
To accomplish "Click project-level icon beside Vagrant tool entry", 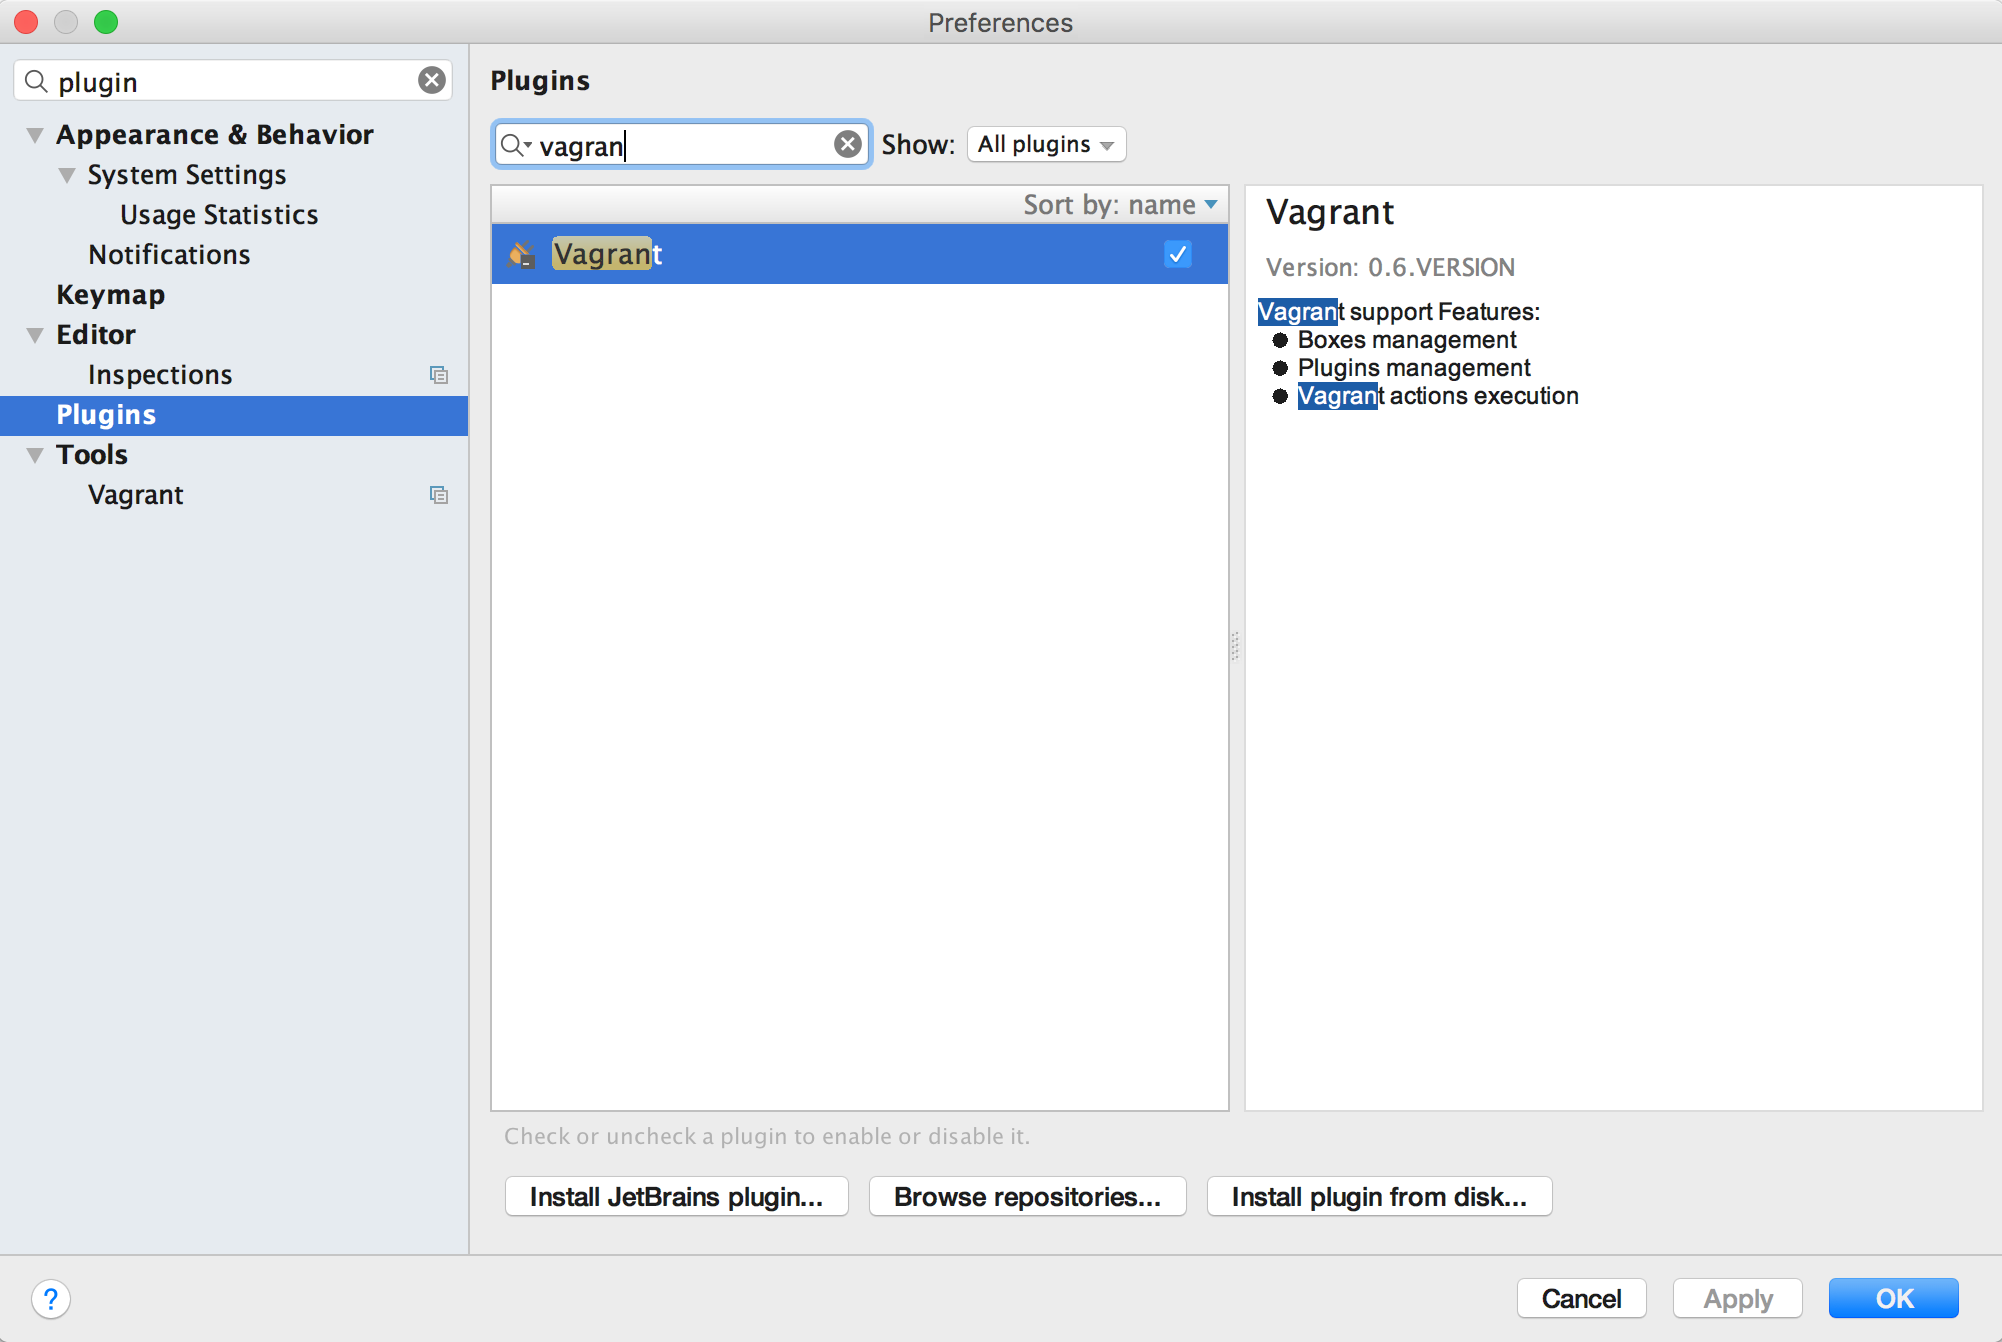I will tap(438, 495).
